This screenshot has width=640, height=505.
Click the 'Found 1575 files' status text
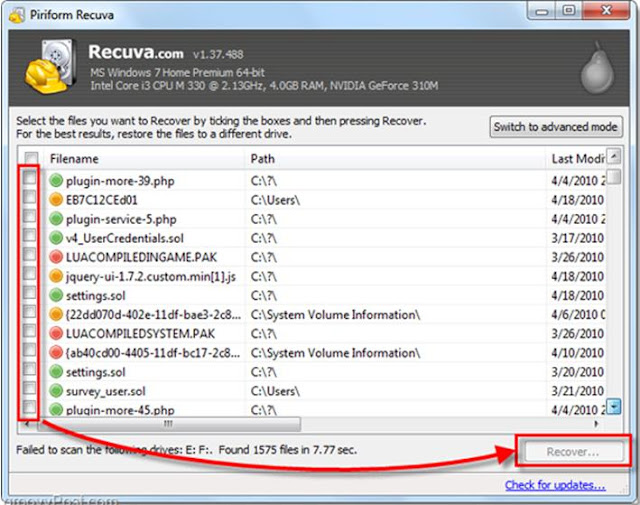click(288, 450)
